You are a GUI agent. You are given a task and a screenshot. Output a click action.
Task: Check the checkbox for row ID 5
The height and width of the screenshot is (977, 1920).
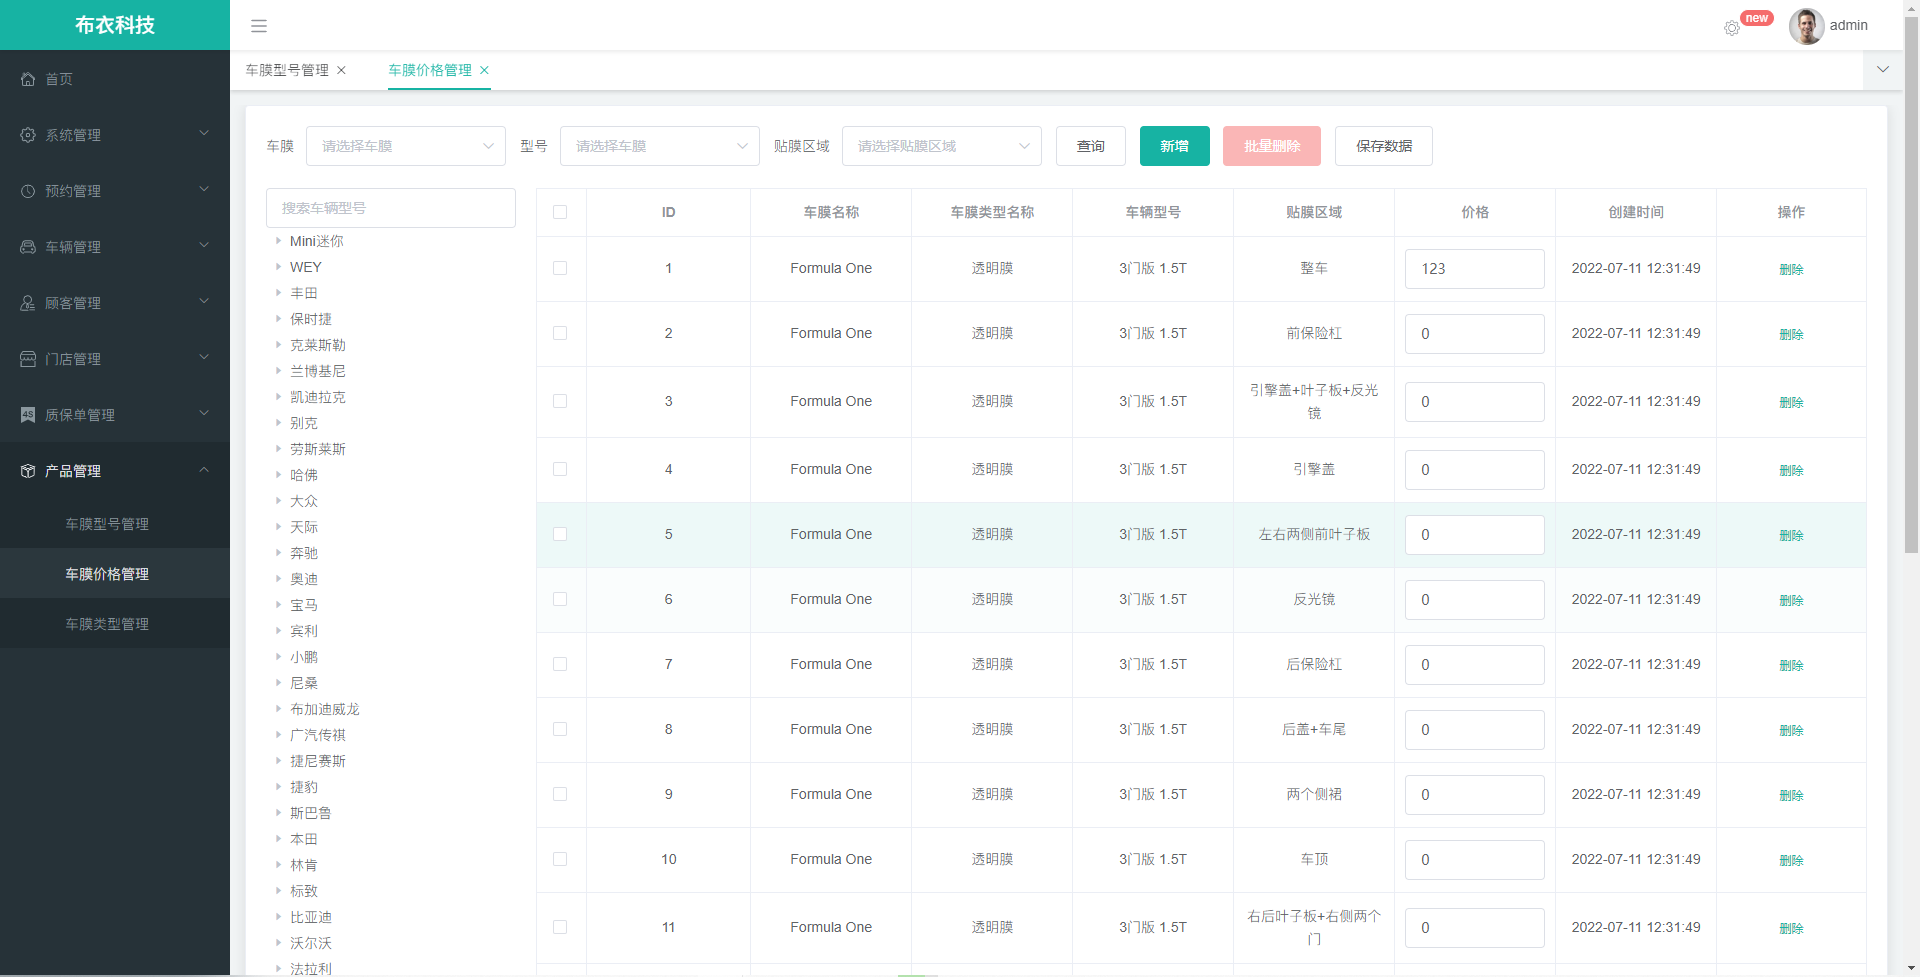[560, 534]
